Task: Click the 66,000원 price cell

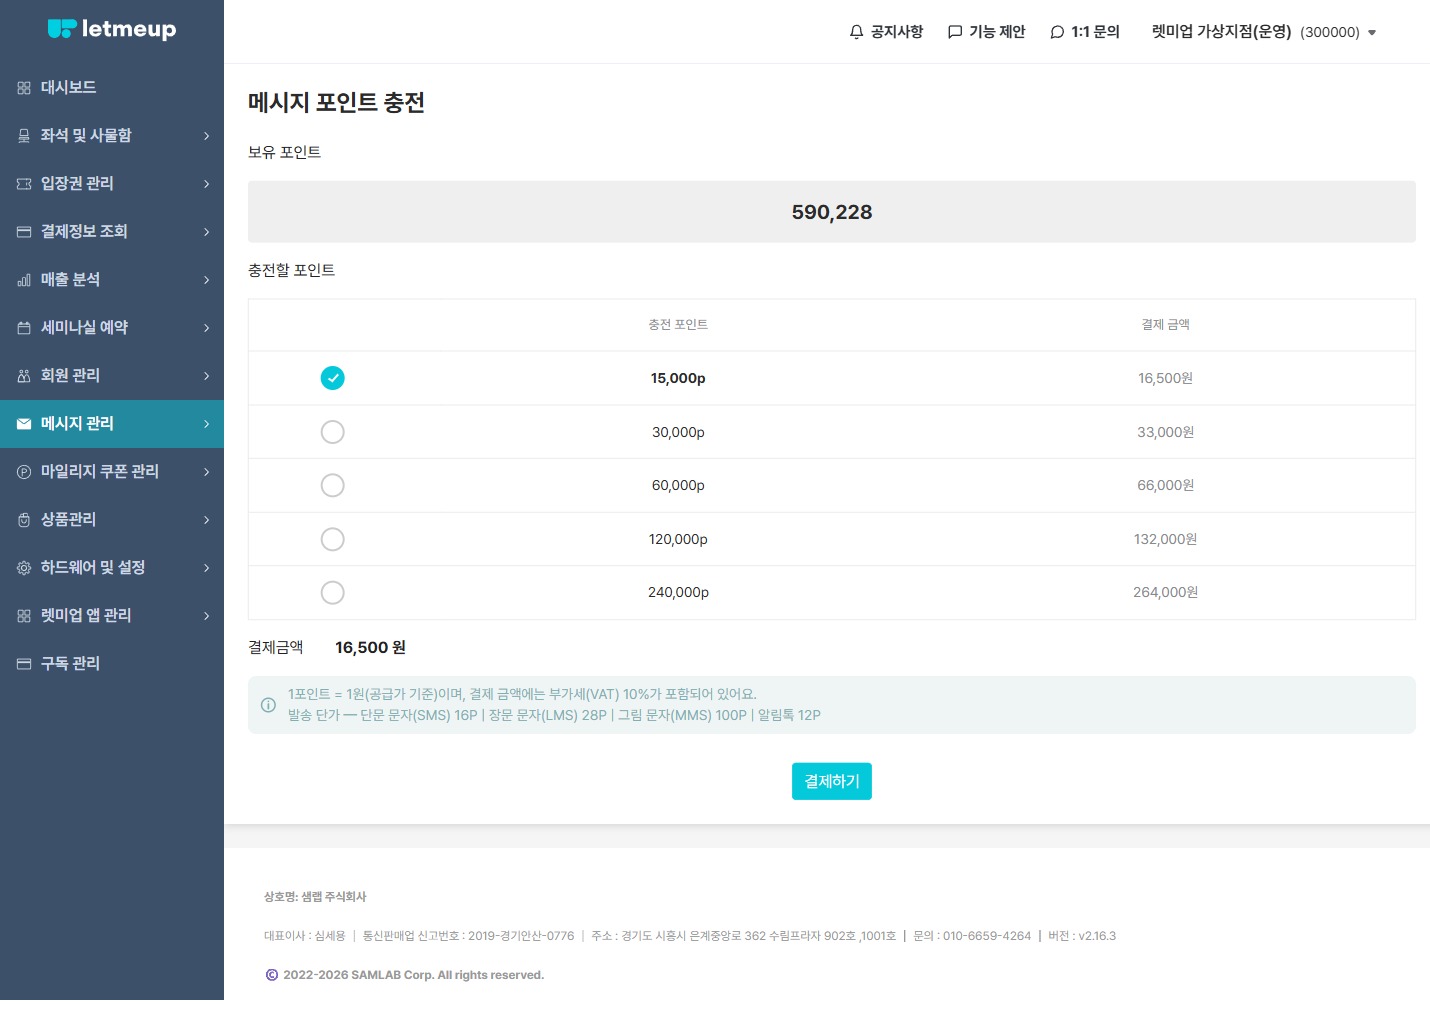Action: pos(1165,485)
